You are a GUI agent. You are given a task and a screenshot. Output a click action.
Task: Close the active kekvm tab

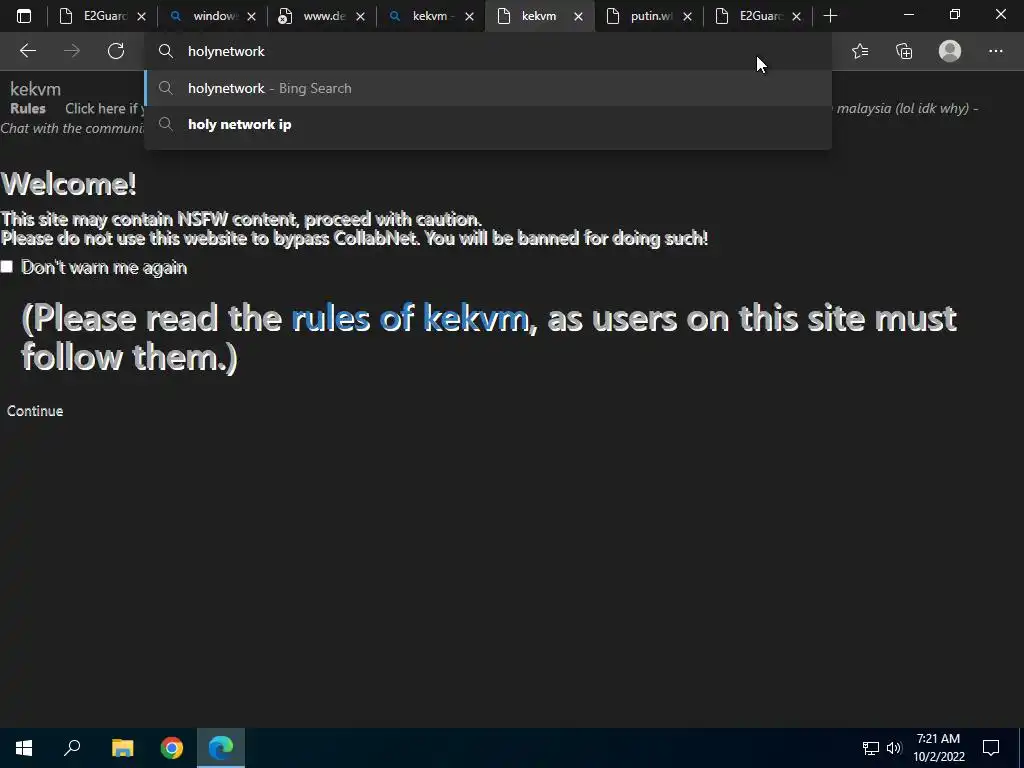click(x=578, y=17)
